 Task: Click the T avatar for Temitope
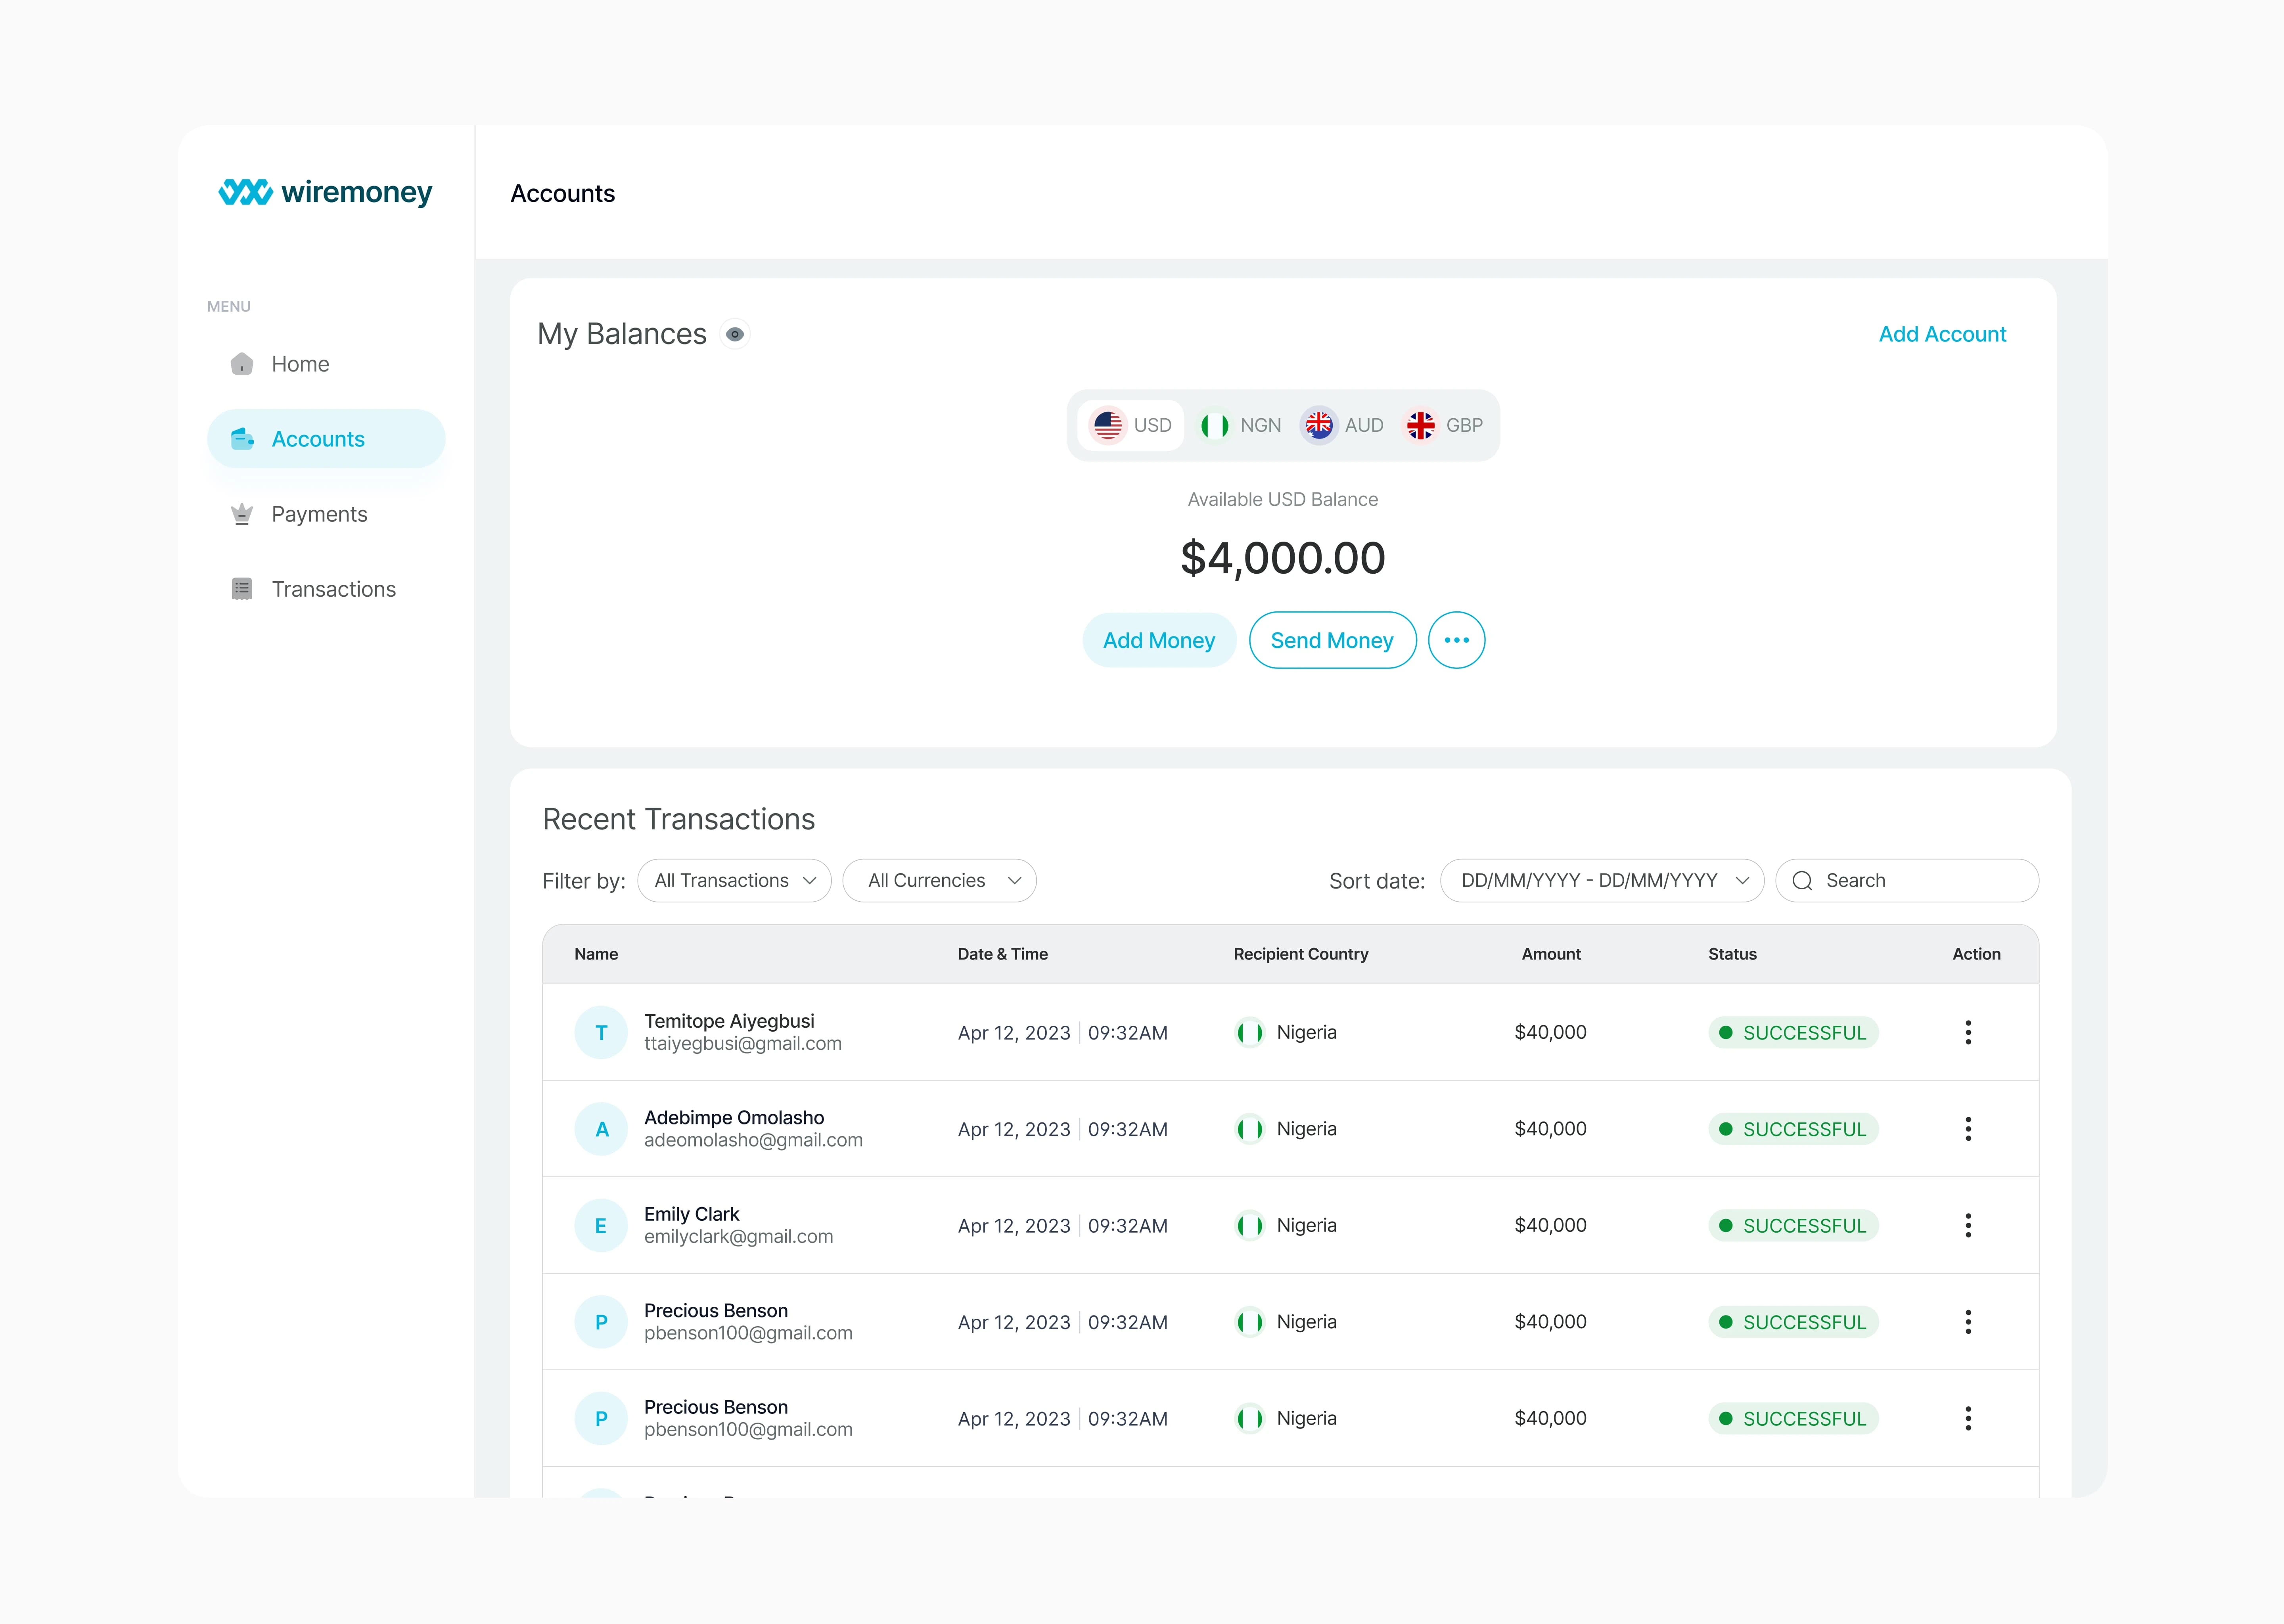pos(601,1033)
